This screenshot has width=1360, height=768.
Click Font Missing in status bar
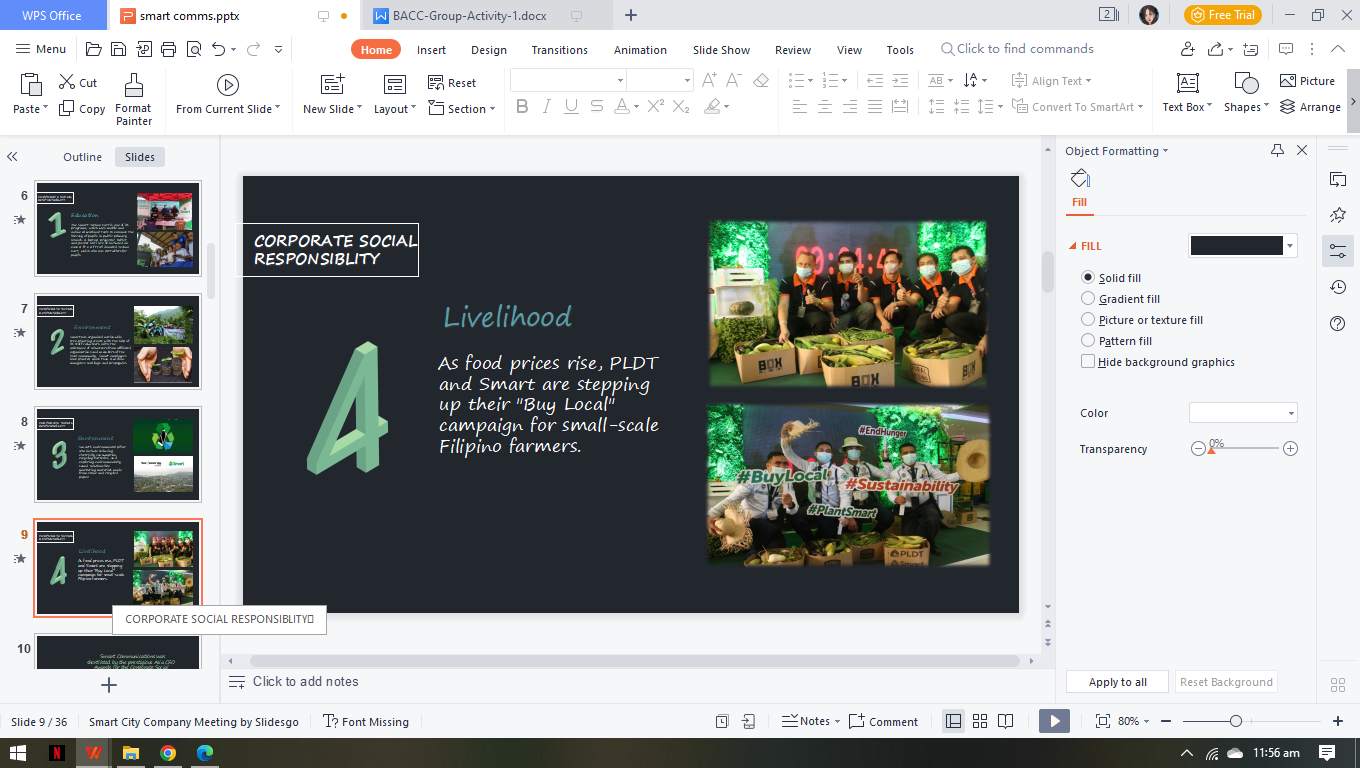(366, 721)
